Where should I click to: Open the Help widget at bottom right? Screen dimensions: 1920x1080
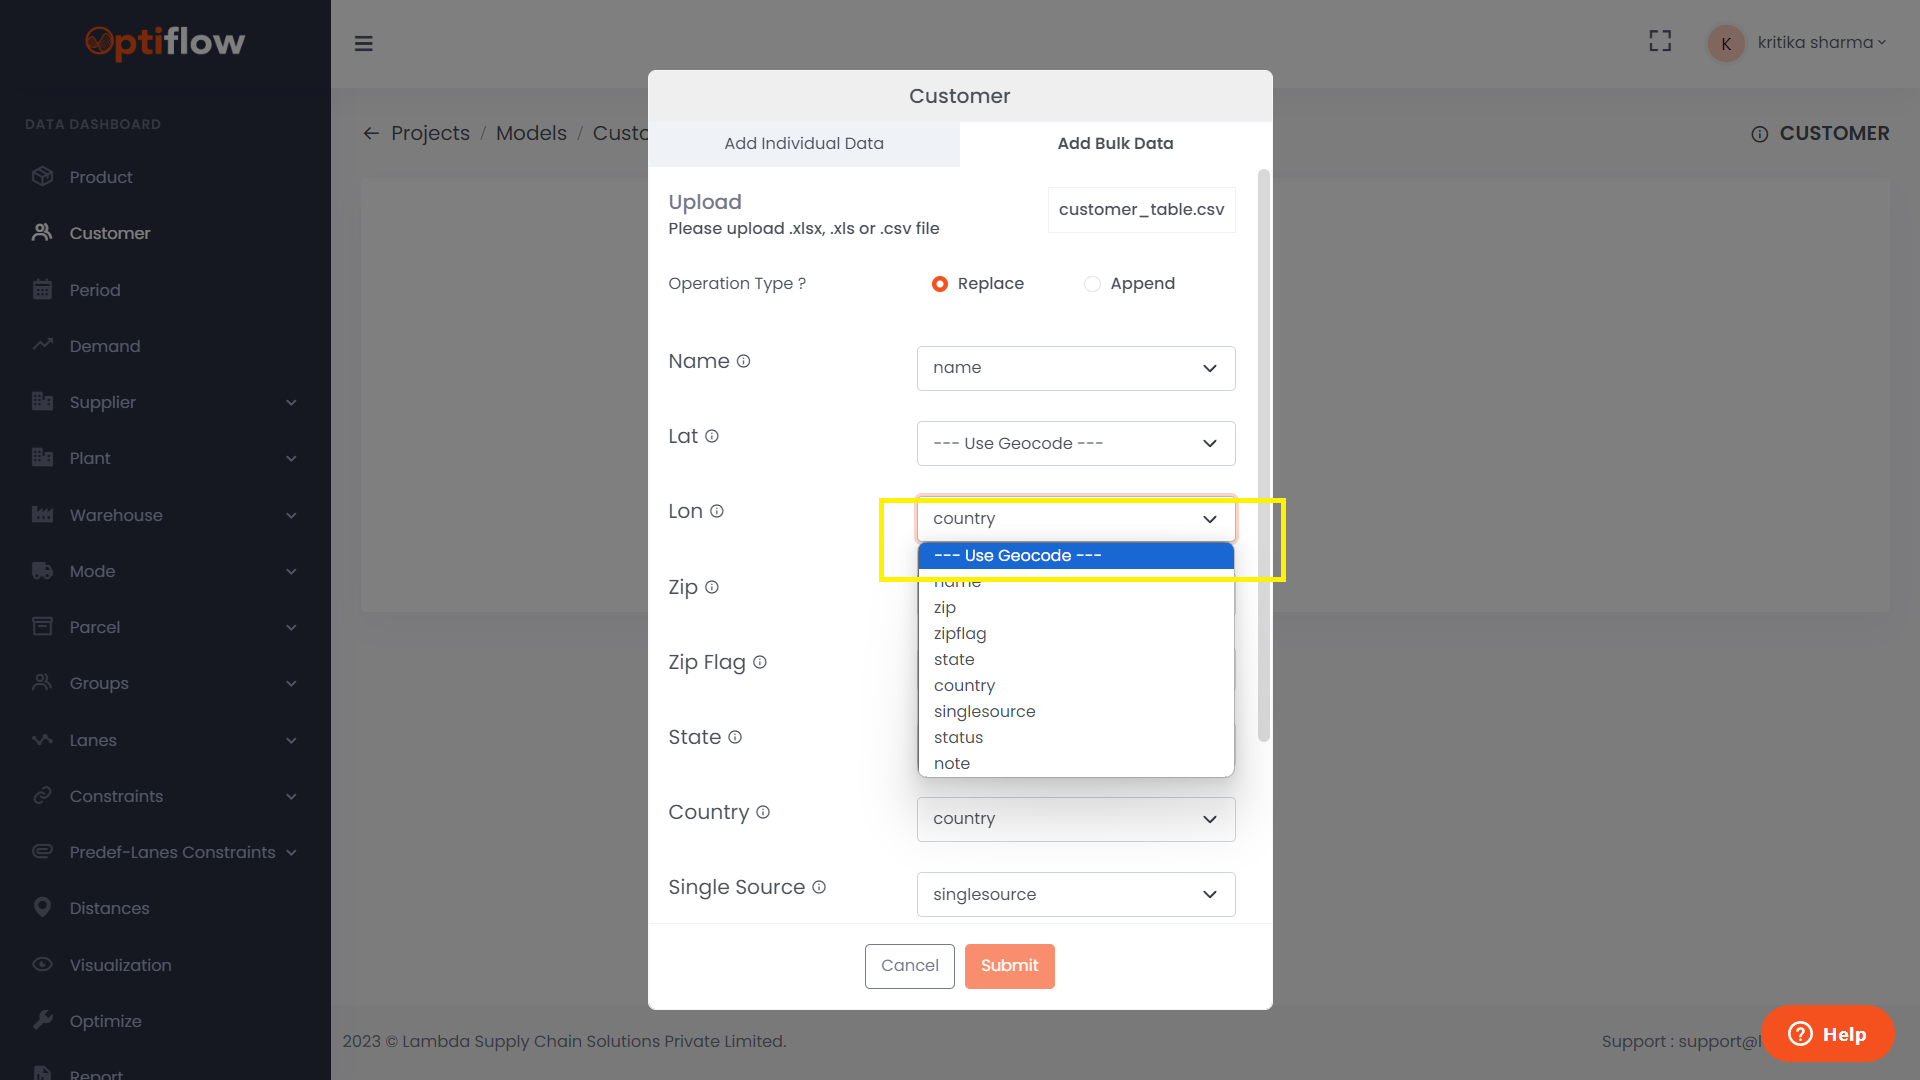click(1827, 1034)
